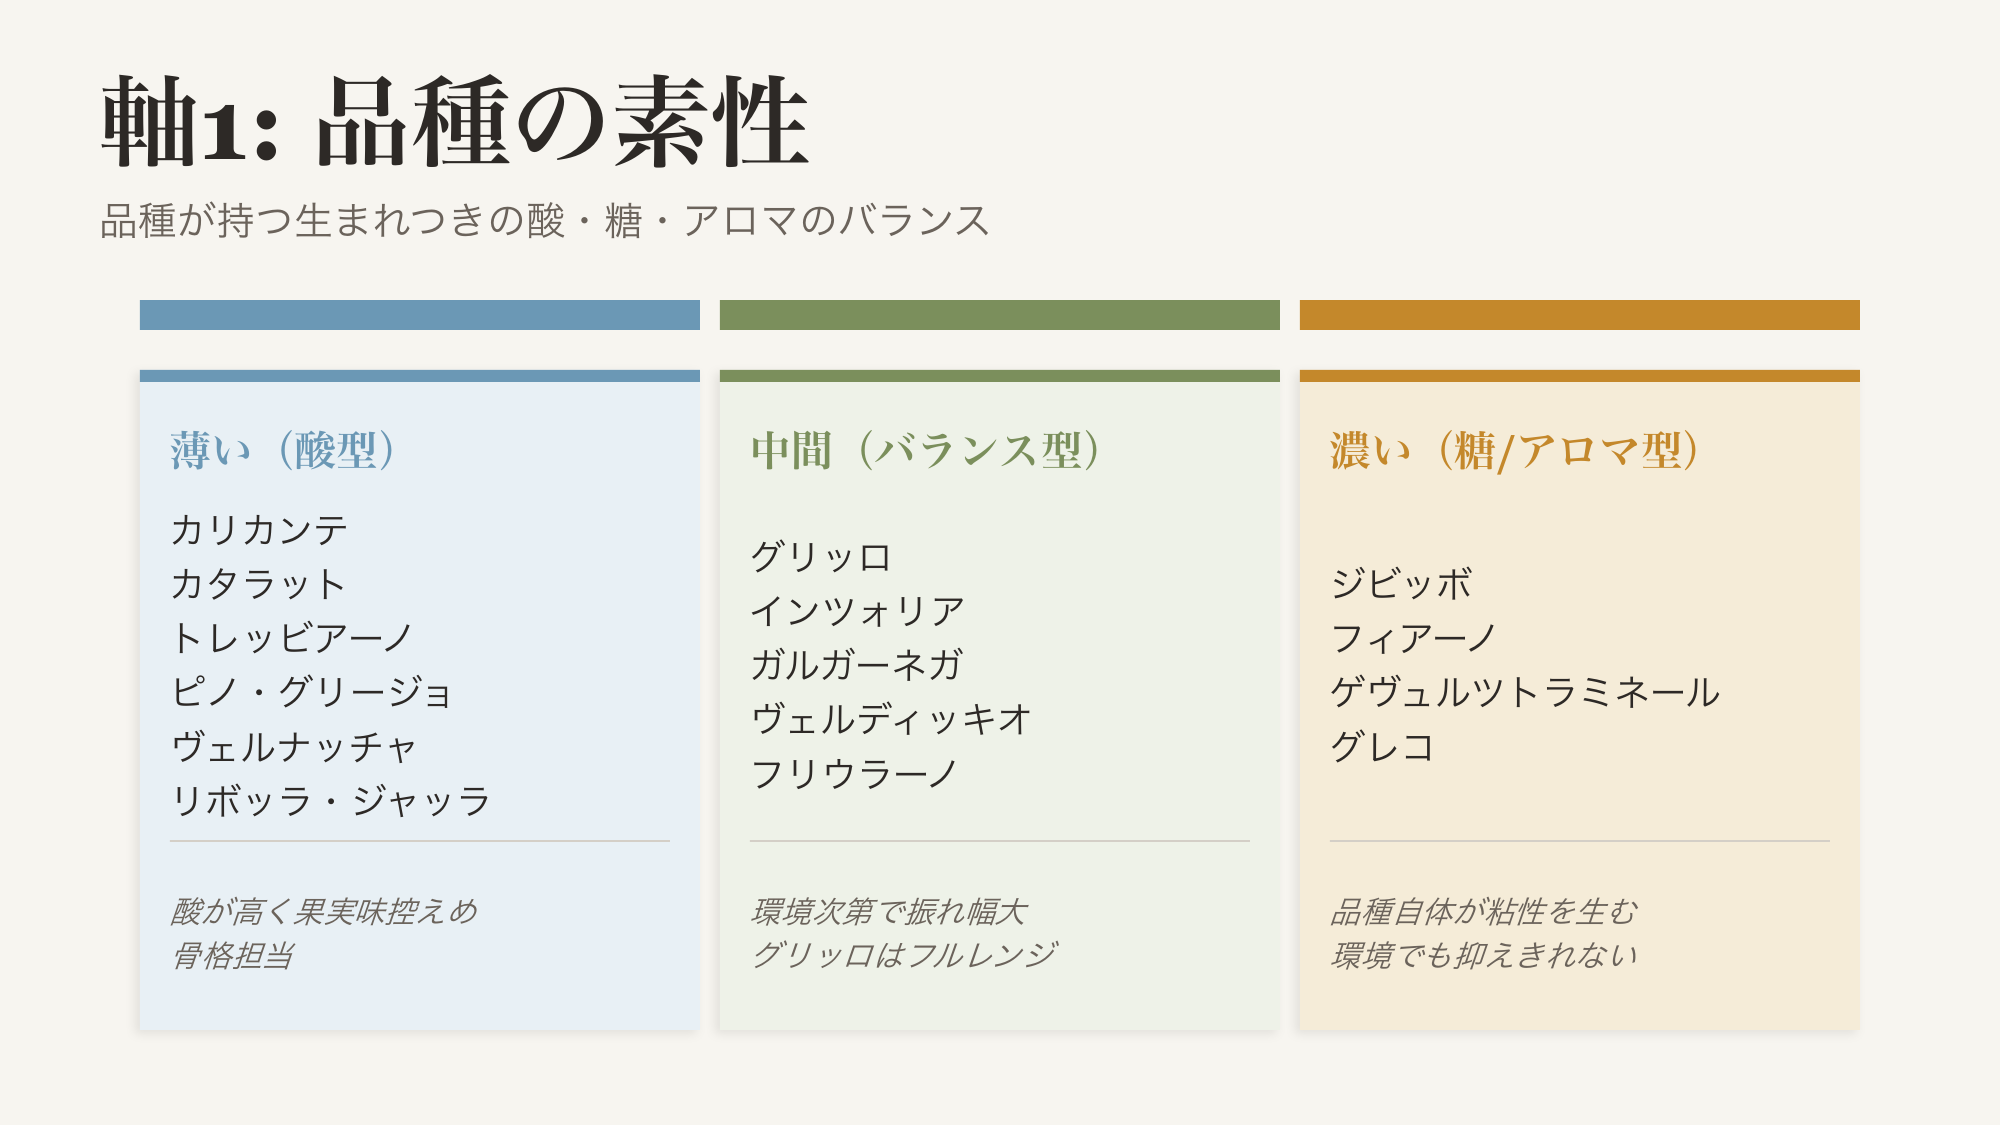Click ガルガーネガ list entry
Viewport: 2000px width, 1126px height.
coord(856,665)
